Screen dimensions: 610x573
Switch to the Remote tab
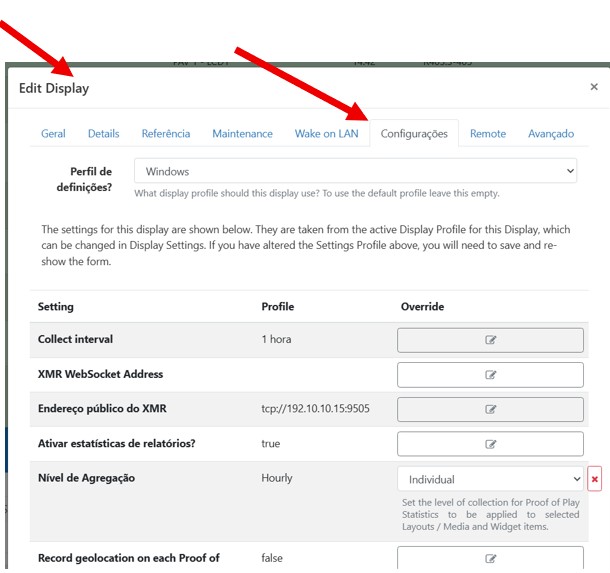tap(487, 133)
